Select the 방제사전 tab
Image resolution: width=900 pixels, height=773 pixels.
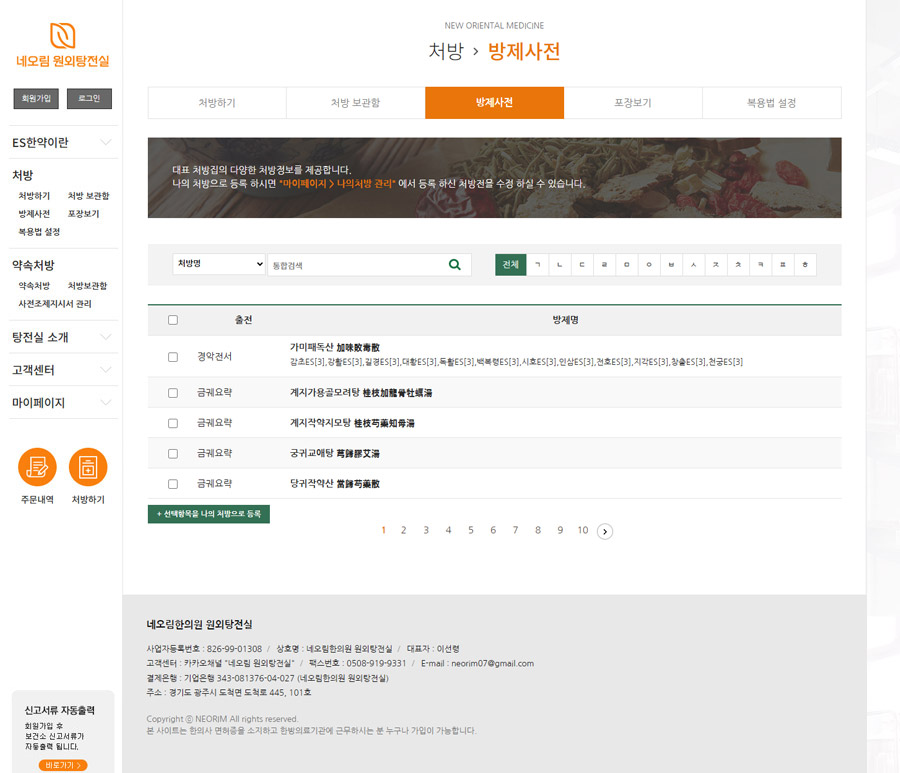(x=494, y=103)
